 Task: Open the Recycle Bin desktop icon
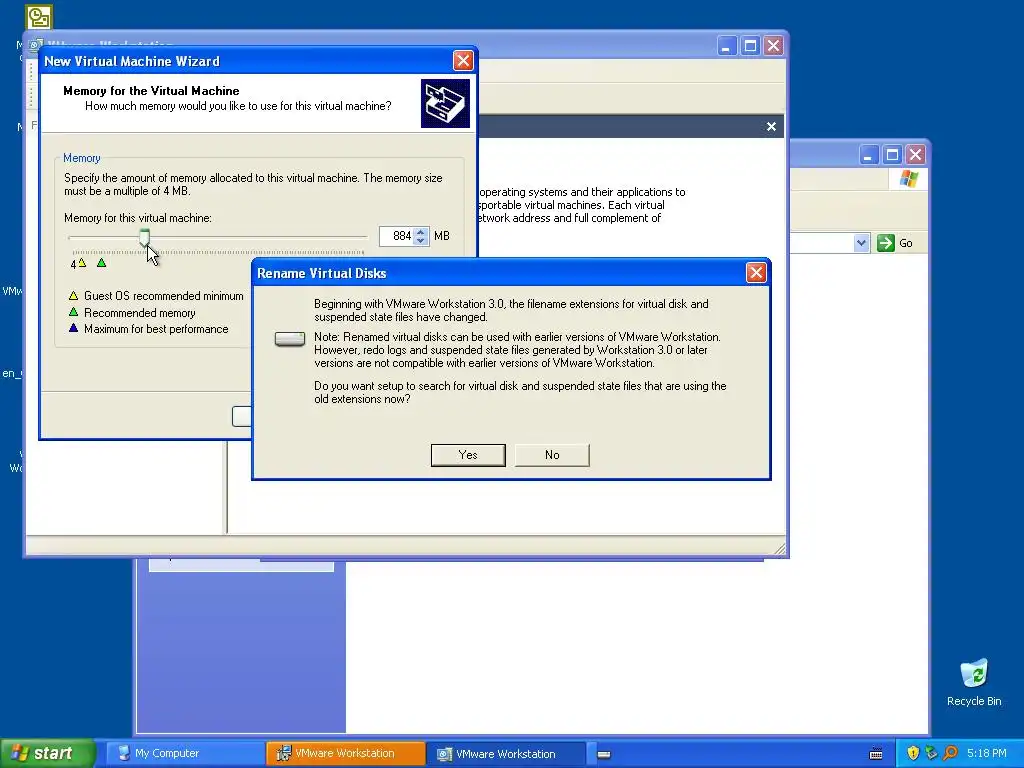tap(974, 682)
